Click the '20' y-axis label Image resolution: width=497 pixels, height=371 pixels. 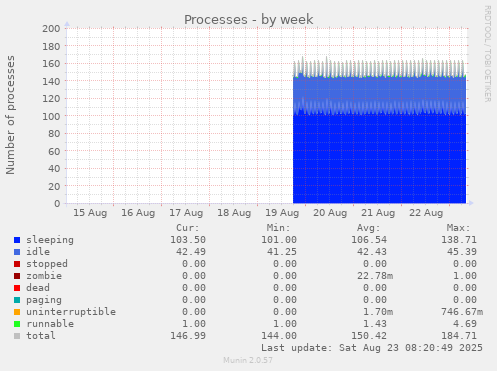(x=54, y=186)
